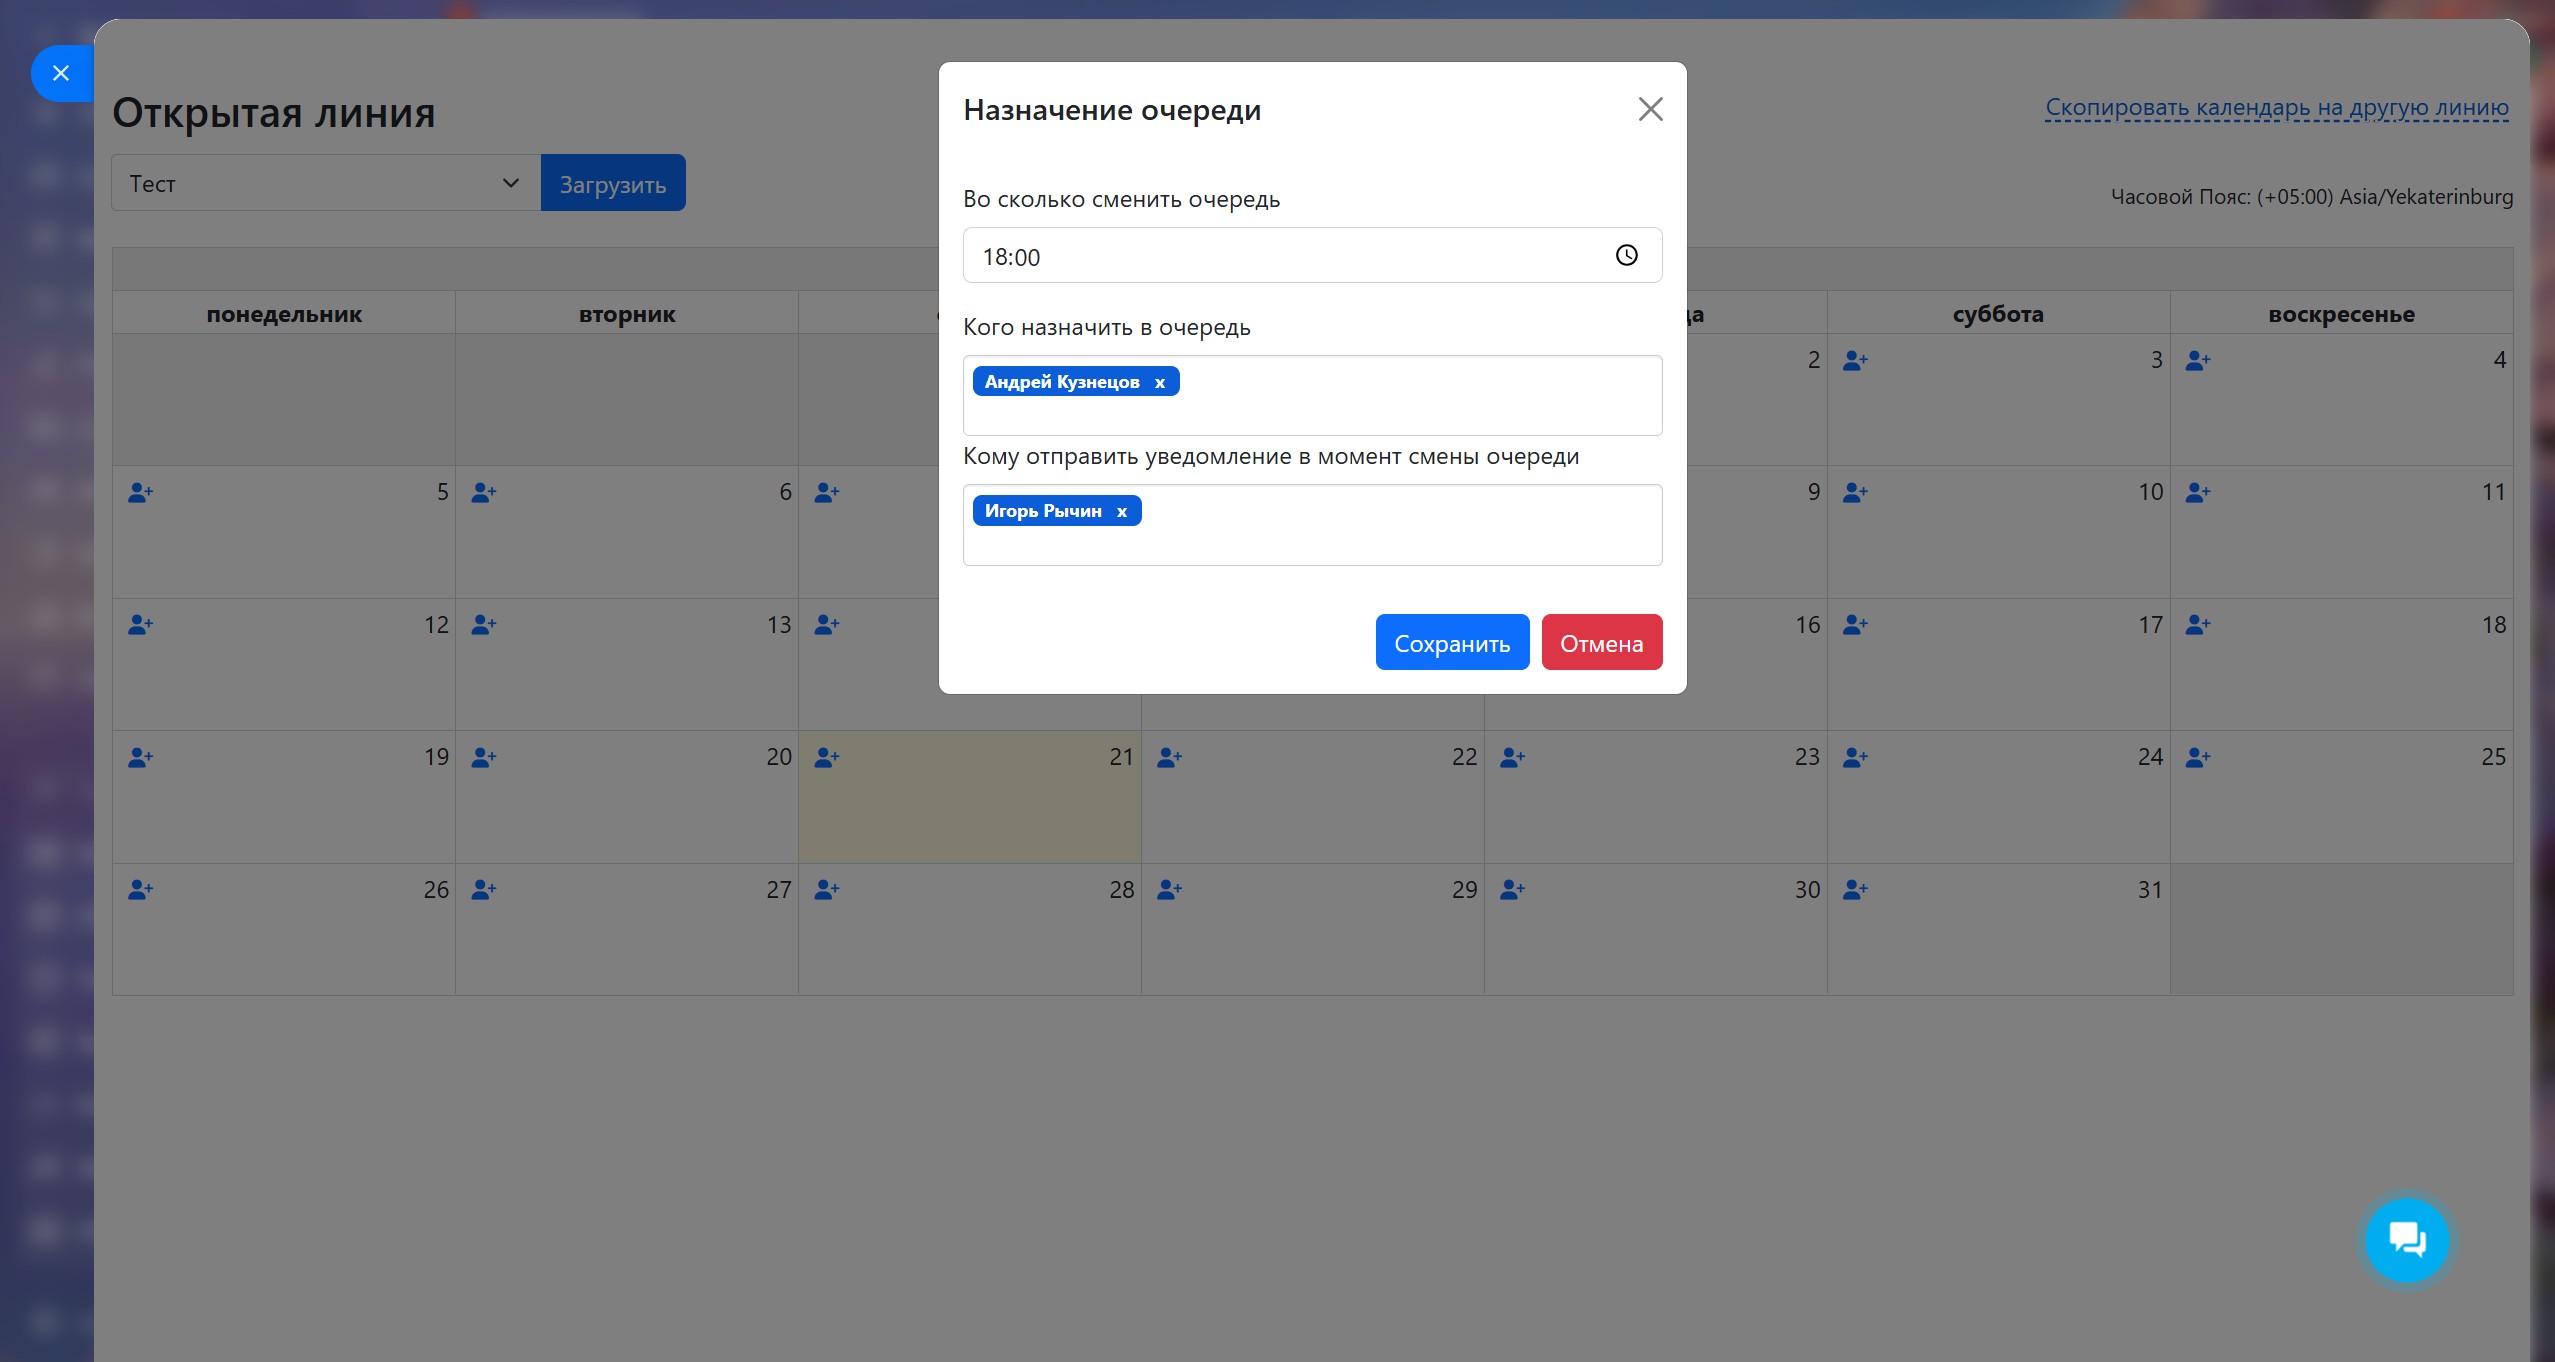Click add-user icon on day 13
This screenshot has height=1362, width=2555.
(x=483, y=625)
